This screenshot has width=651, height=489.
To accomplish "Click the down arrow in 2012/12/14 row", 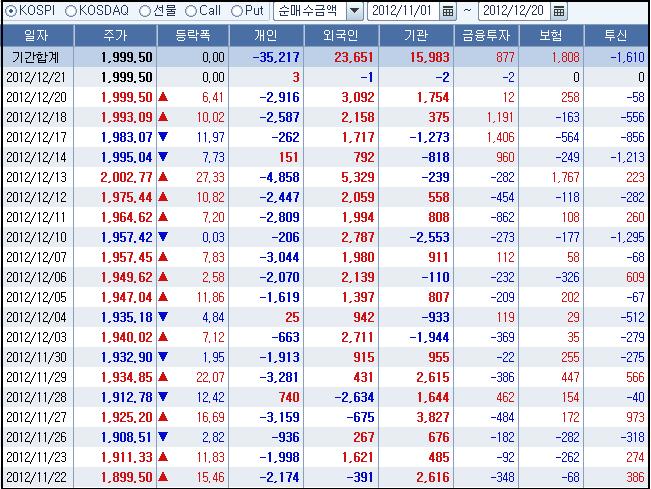I will pos(163,156).
